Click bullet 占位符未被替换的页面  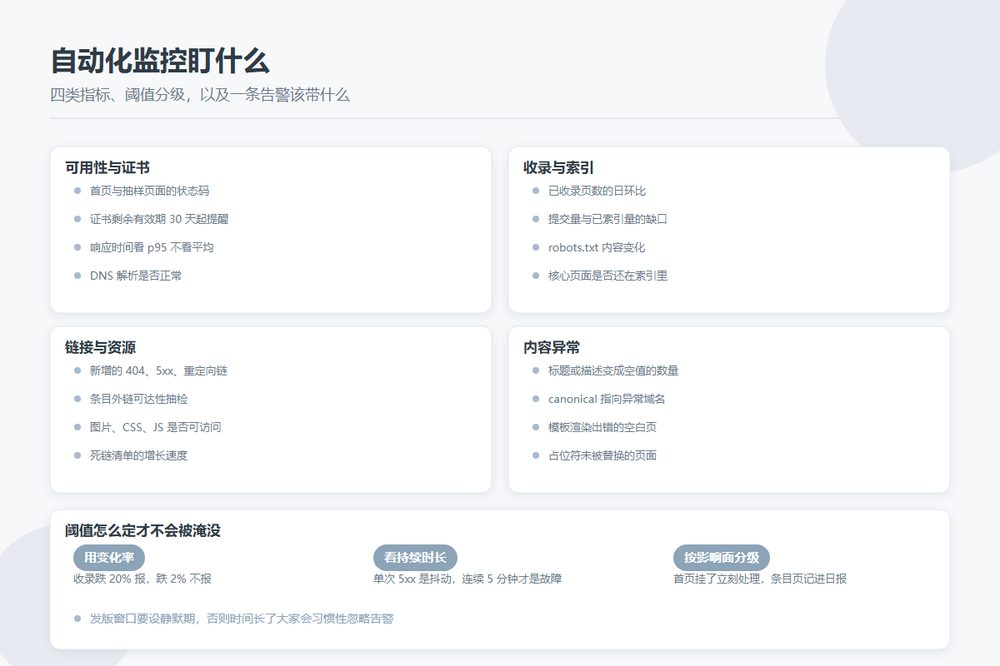[x=602, y=455]
